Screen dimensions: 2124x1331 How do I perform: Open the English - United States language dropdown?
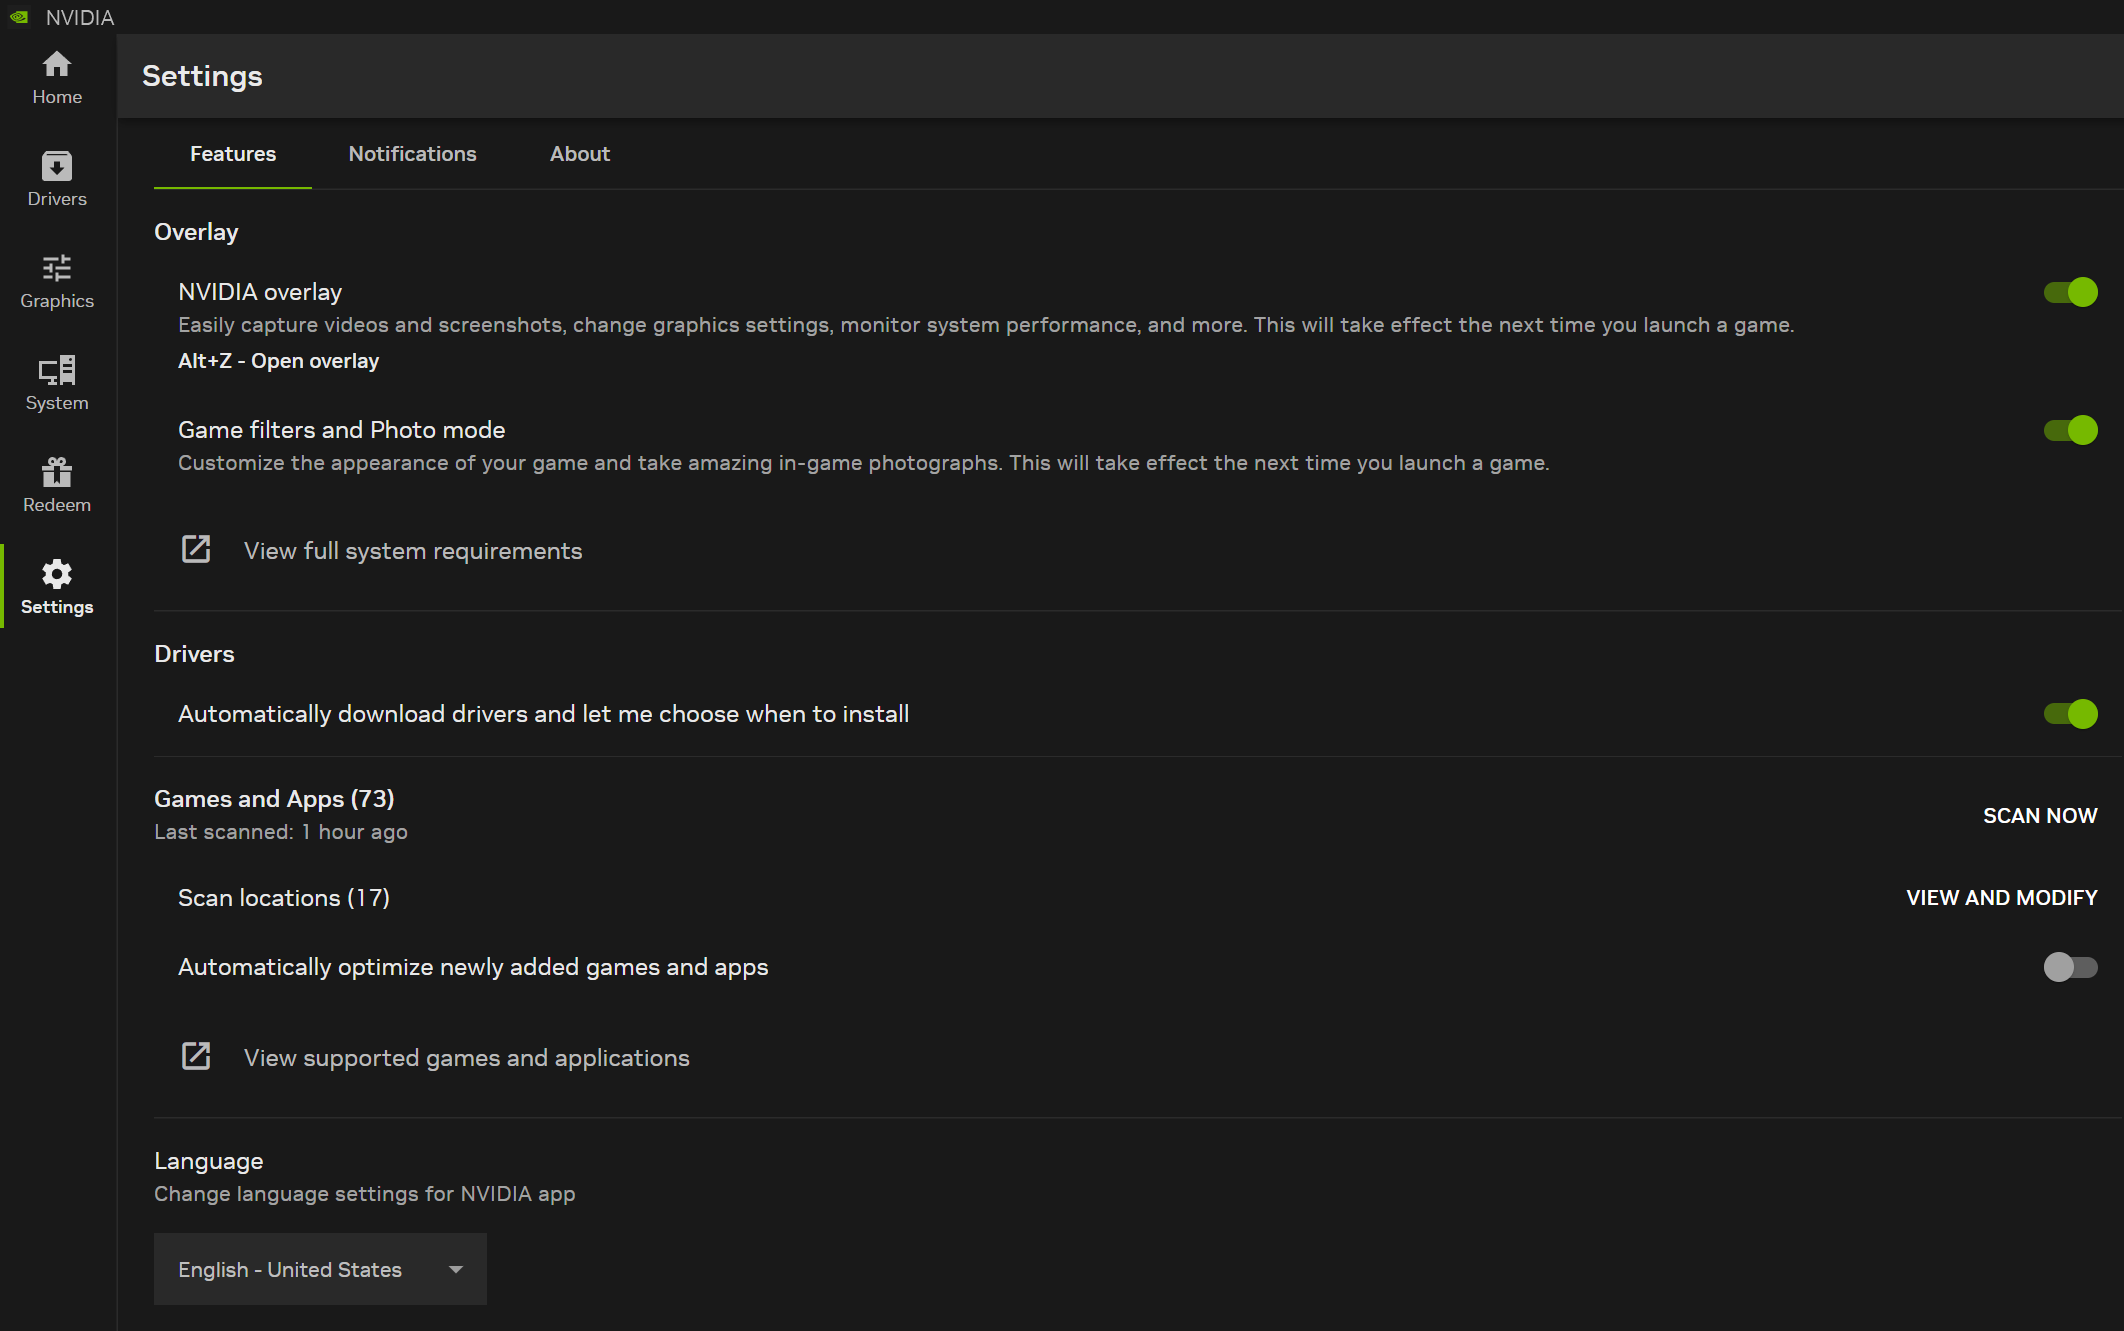320,1269
